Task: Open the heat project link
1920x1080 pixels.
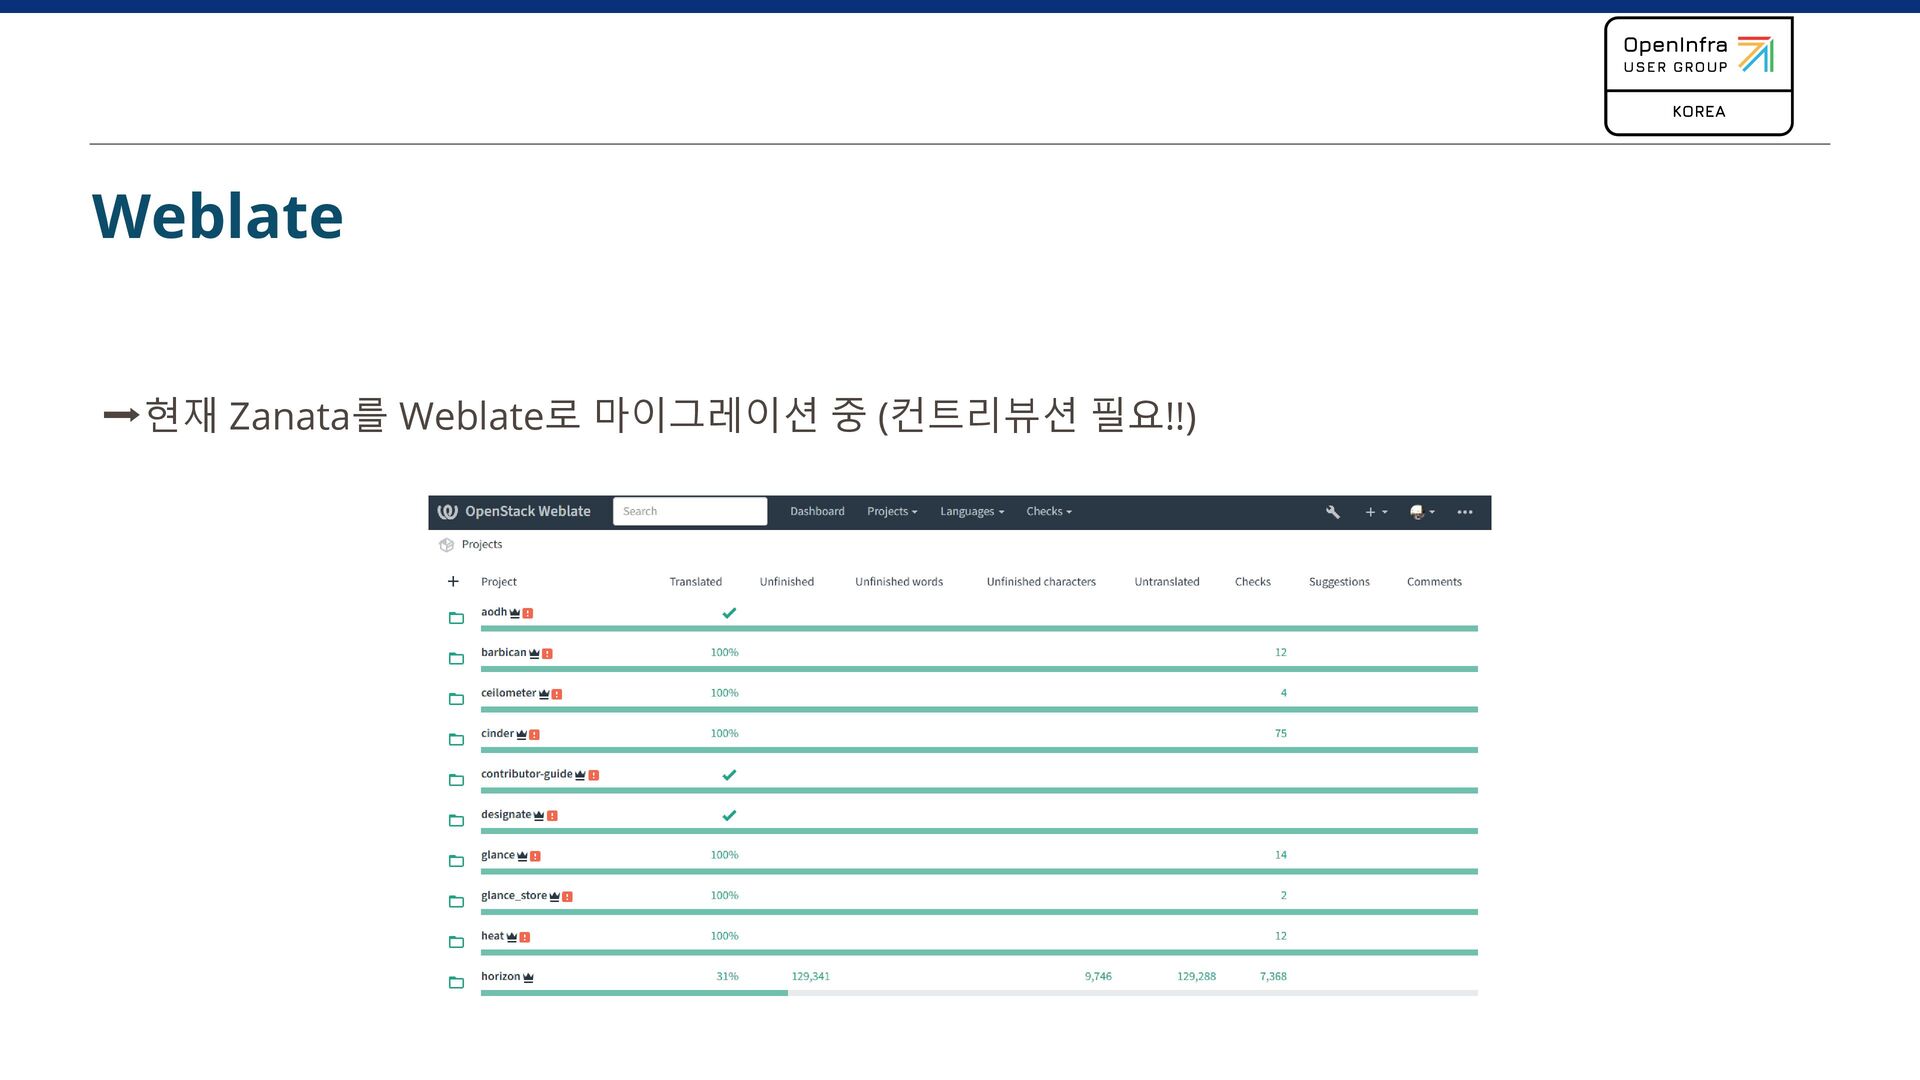Action: click(492, 936)
